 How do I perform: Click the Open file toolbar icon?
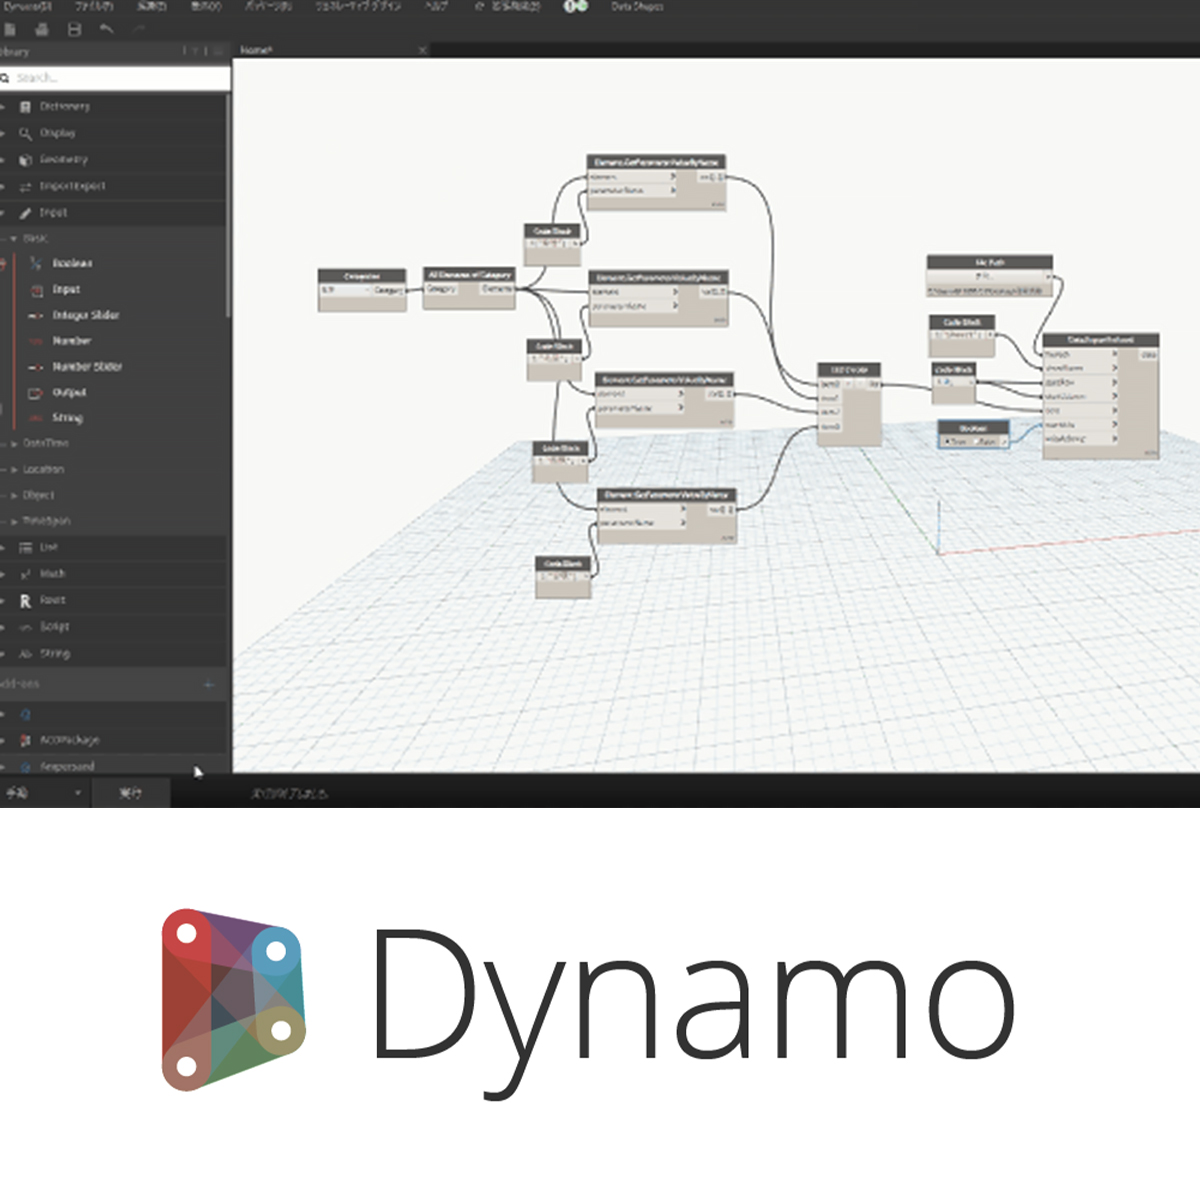42,30
